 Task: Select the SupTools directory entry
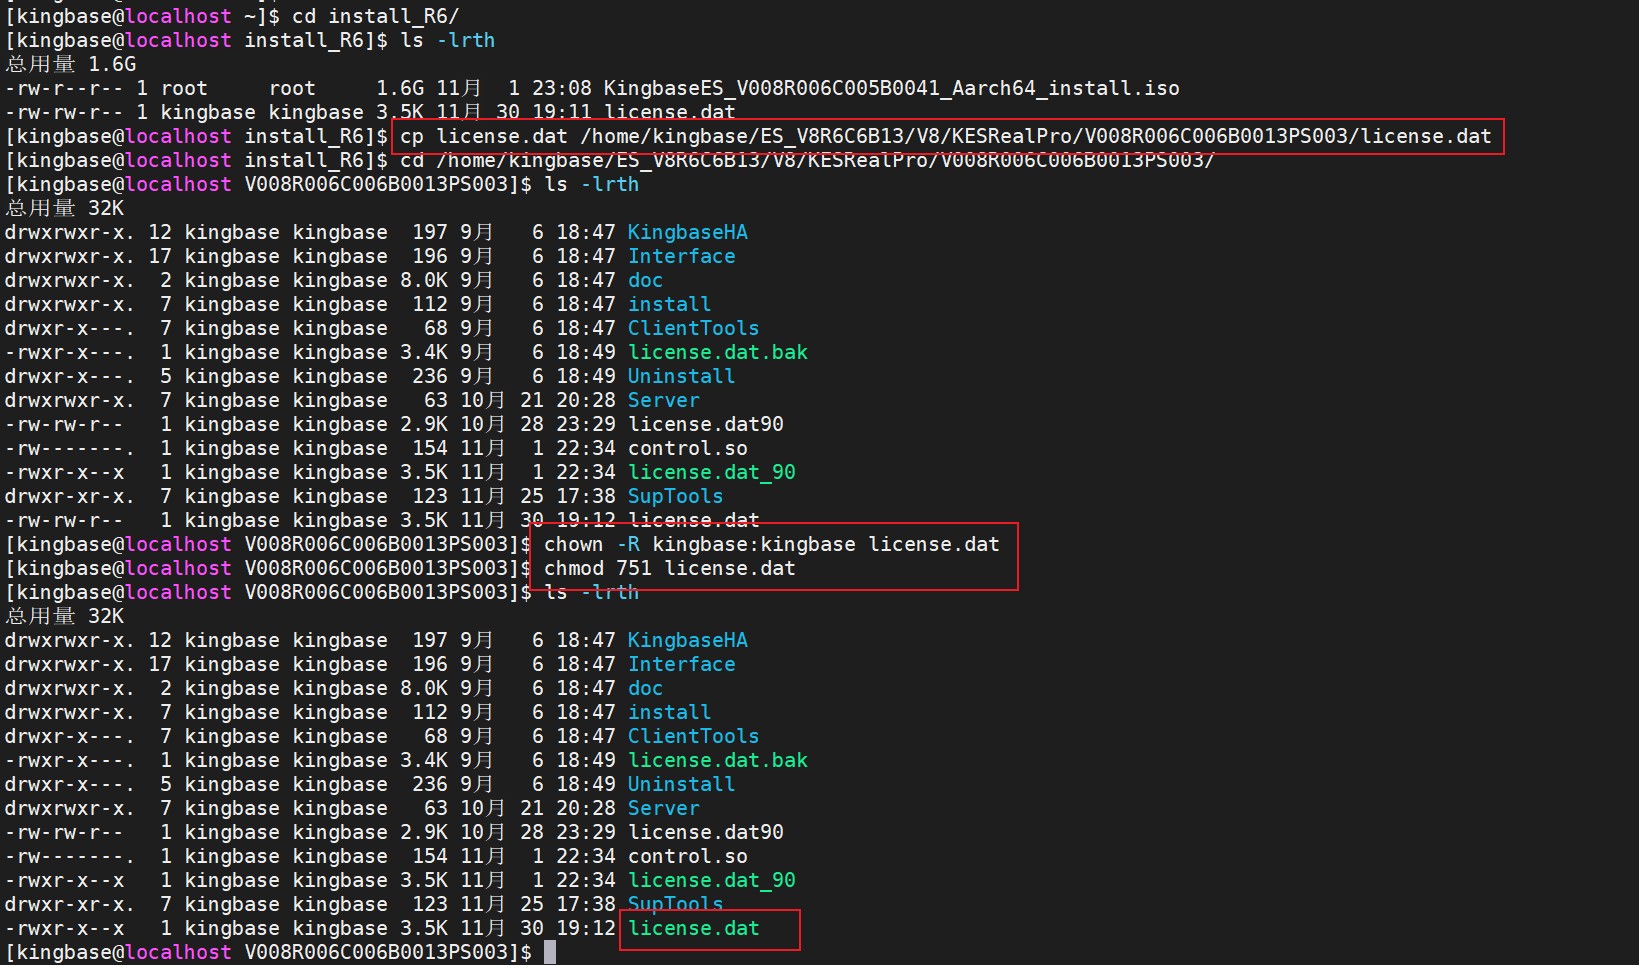(x=675, y=496)
